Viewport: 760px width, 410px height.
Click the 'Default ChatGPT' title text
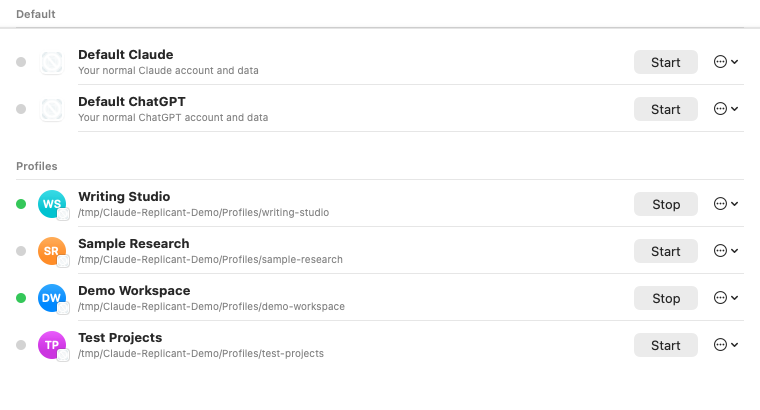click(132, 101)
